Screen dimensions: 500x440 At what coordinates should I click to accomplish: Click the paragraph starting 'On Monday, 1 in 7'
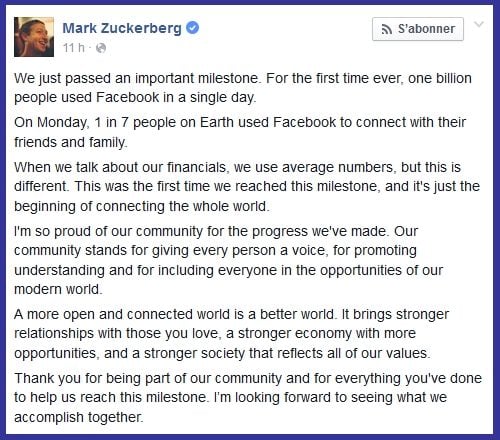tap(240, 132)
